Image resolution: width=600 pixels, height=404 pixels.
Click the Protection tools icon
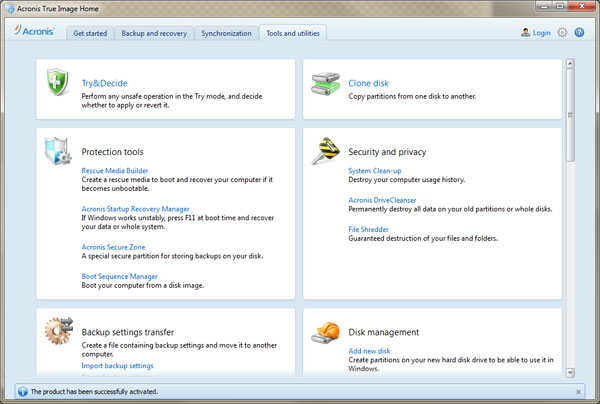(x=57, y=151)
